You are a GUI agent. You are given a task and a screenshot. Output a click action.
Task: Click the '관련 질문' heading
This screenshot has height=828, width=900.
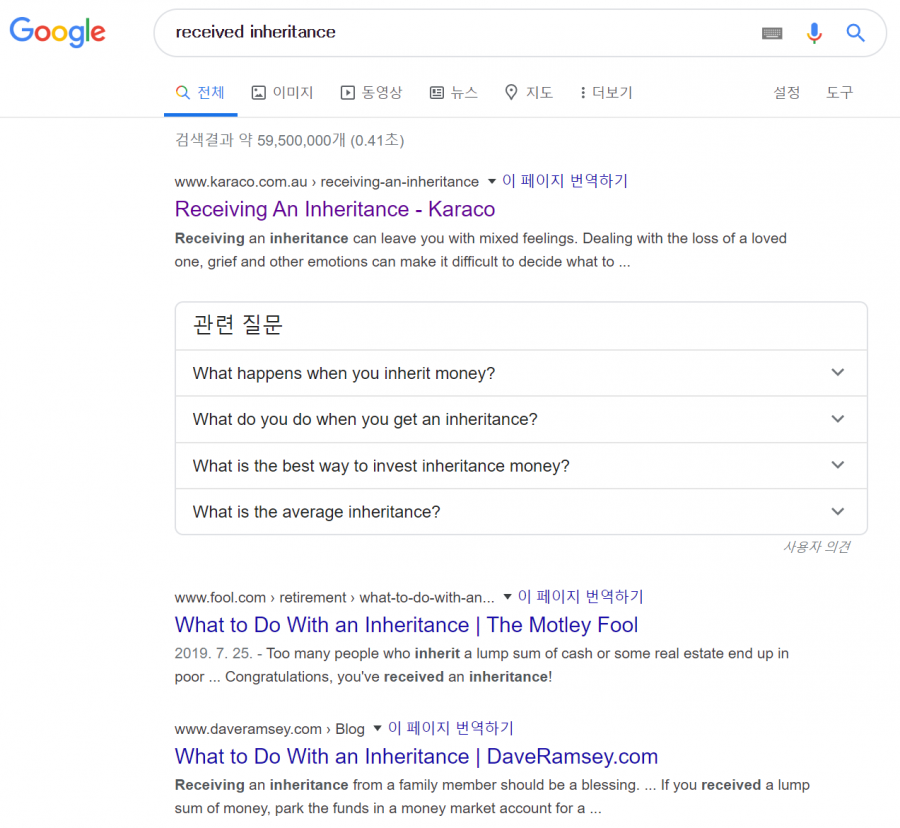coord(238,325)
